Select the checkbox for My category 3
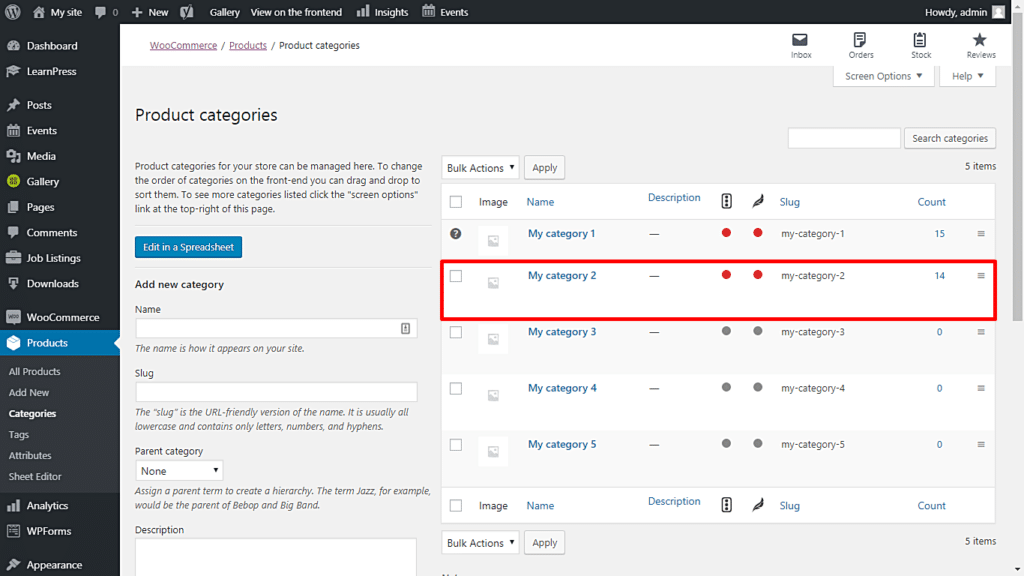1024x576 pixels. (x=455, y=331)
